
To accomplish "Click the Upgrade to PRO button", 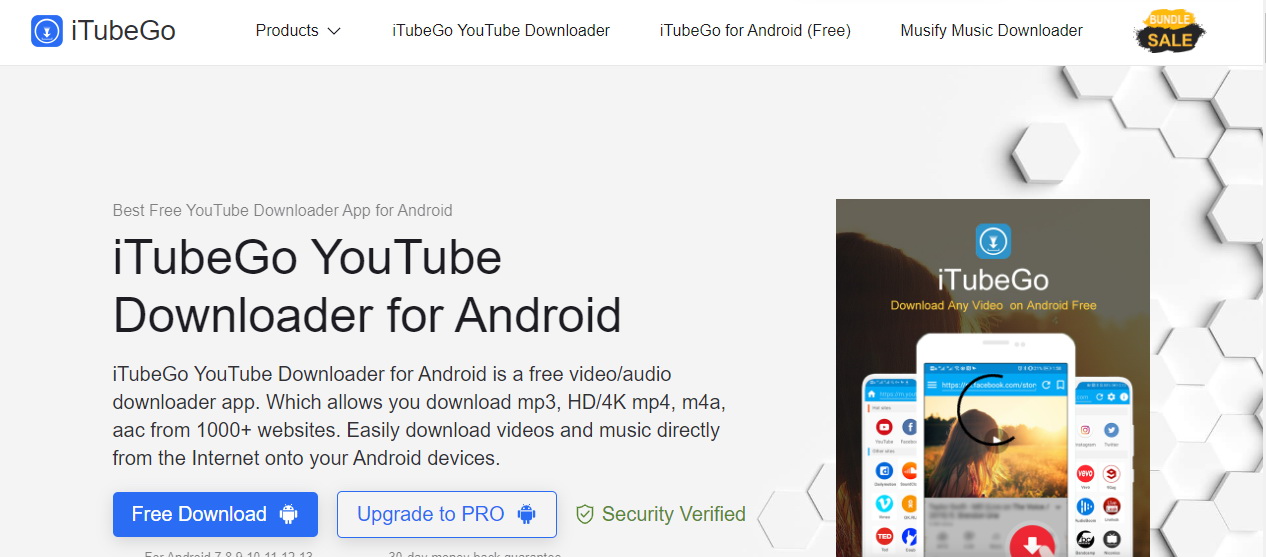I will [x=446, y=514].
